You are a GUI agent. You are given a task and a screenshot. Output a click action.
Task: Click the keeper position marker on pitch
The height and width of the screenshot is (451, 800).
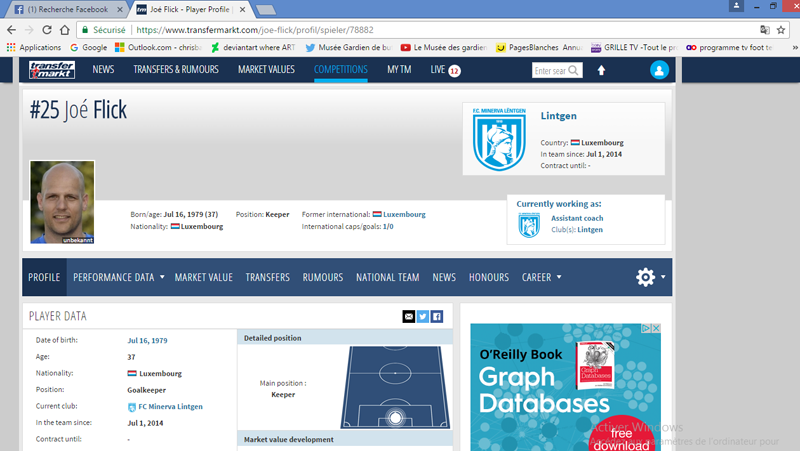pyautogui.click(x=395, y=418)
